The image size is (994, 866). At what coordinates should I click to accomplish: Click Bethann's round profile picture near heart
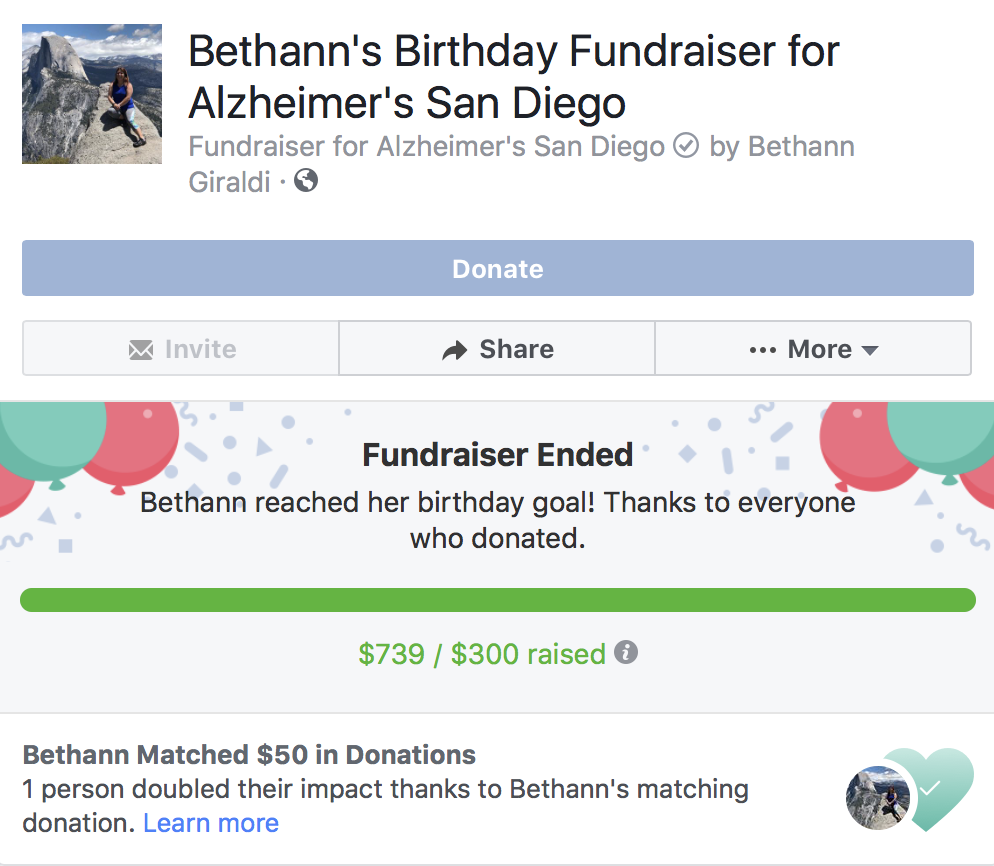879,798
